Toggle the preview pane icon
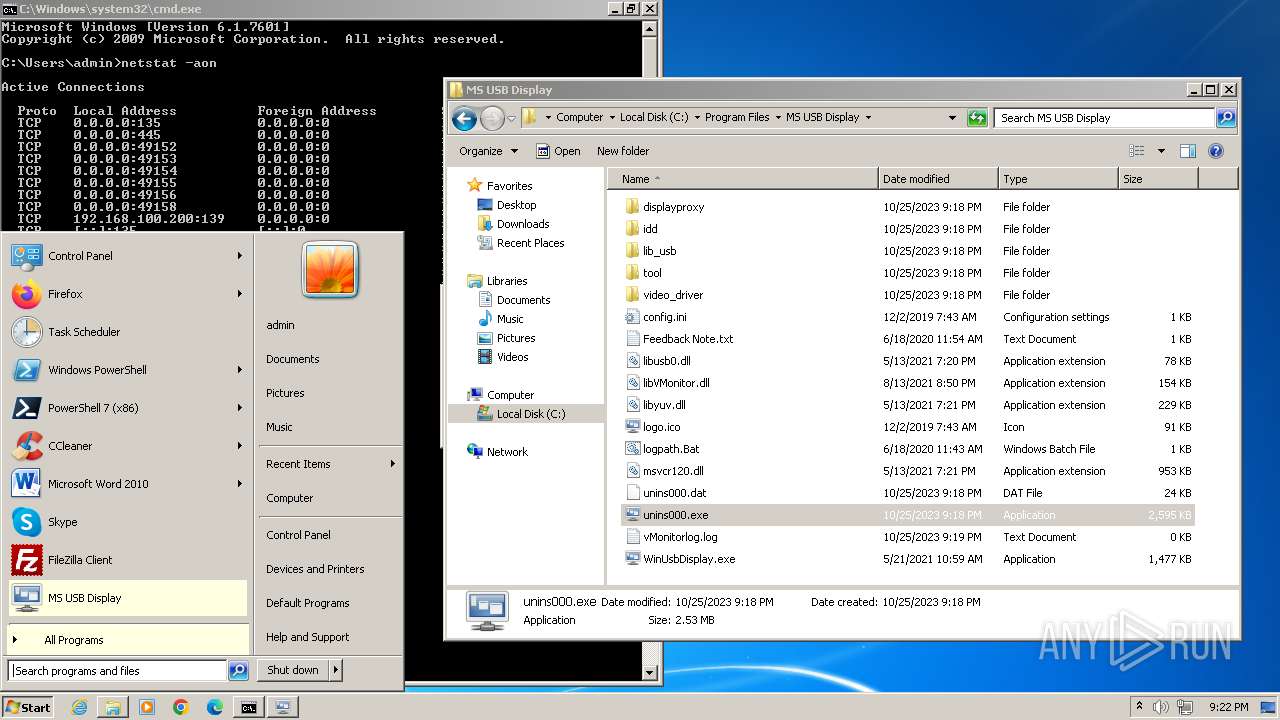 coord(1188,151)
